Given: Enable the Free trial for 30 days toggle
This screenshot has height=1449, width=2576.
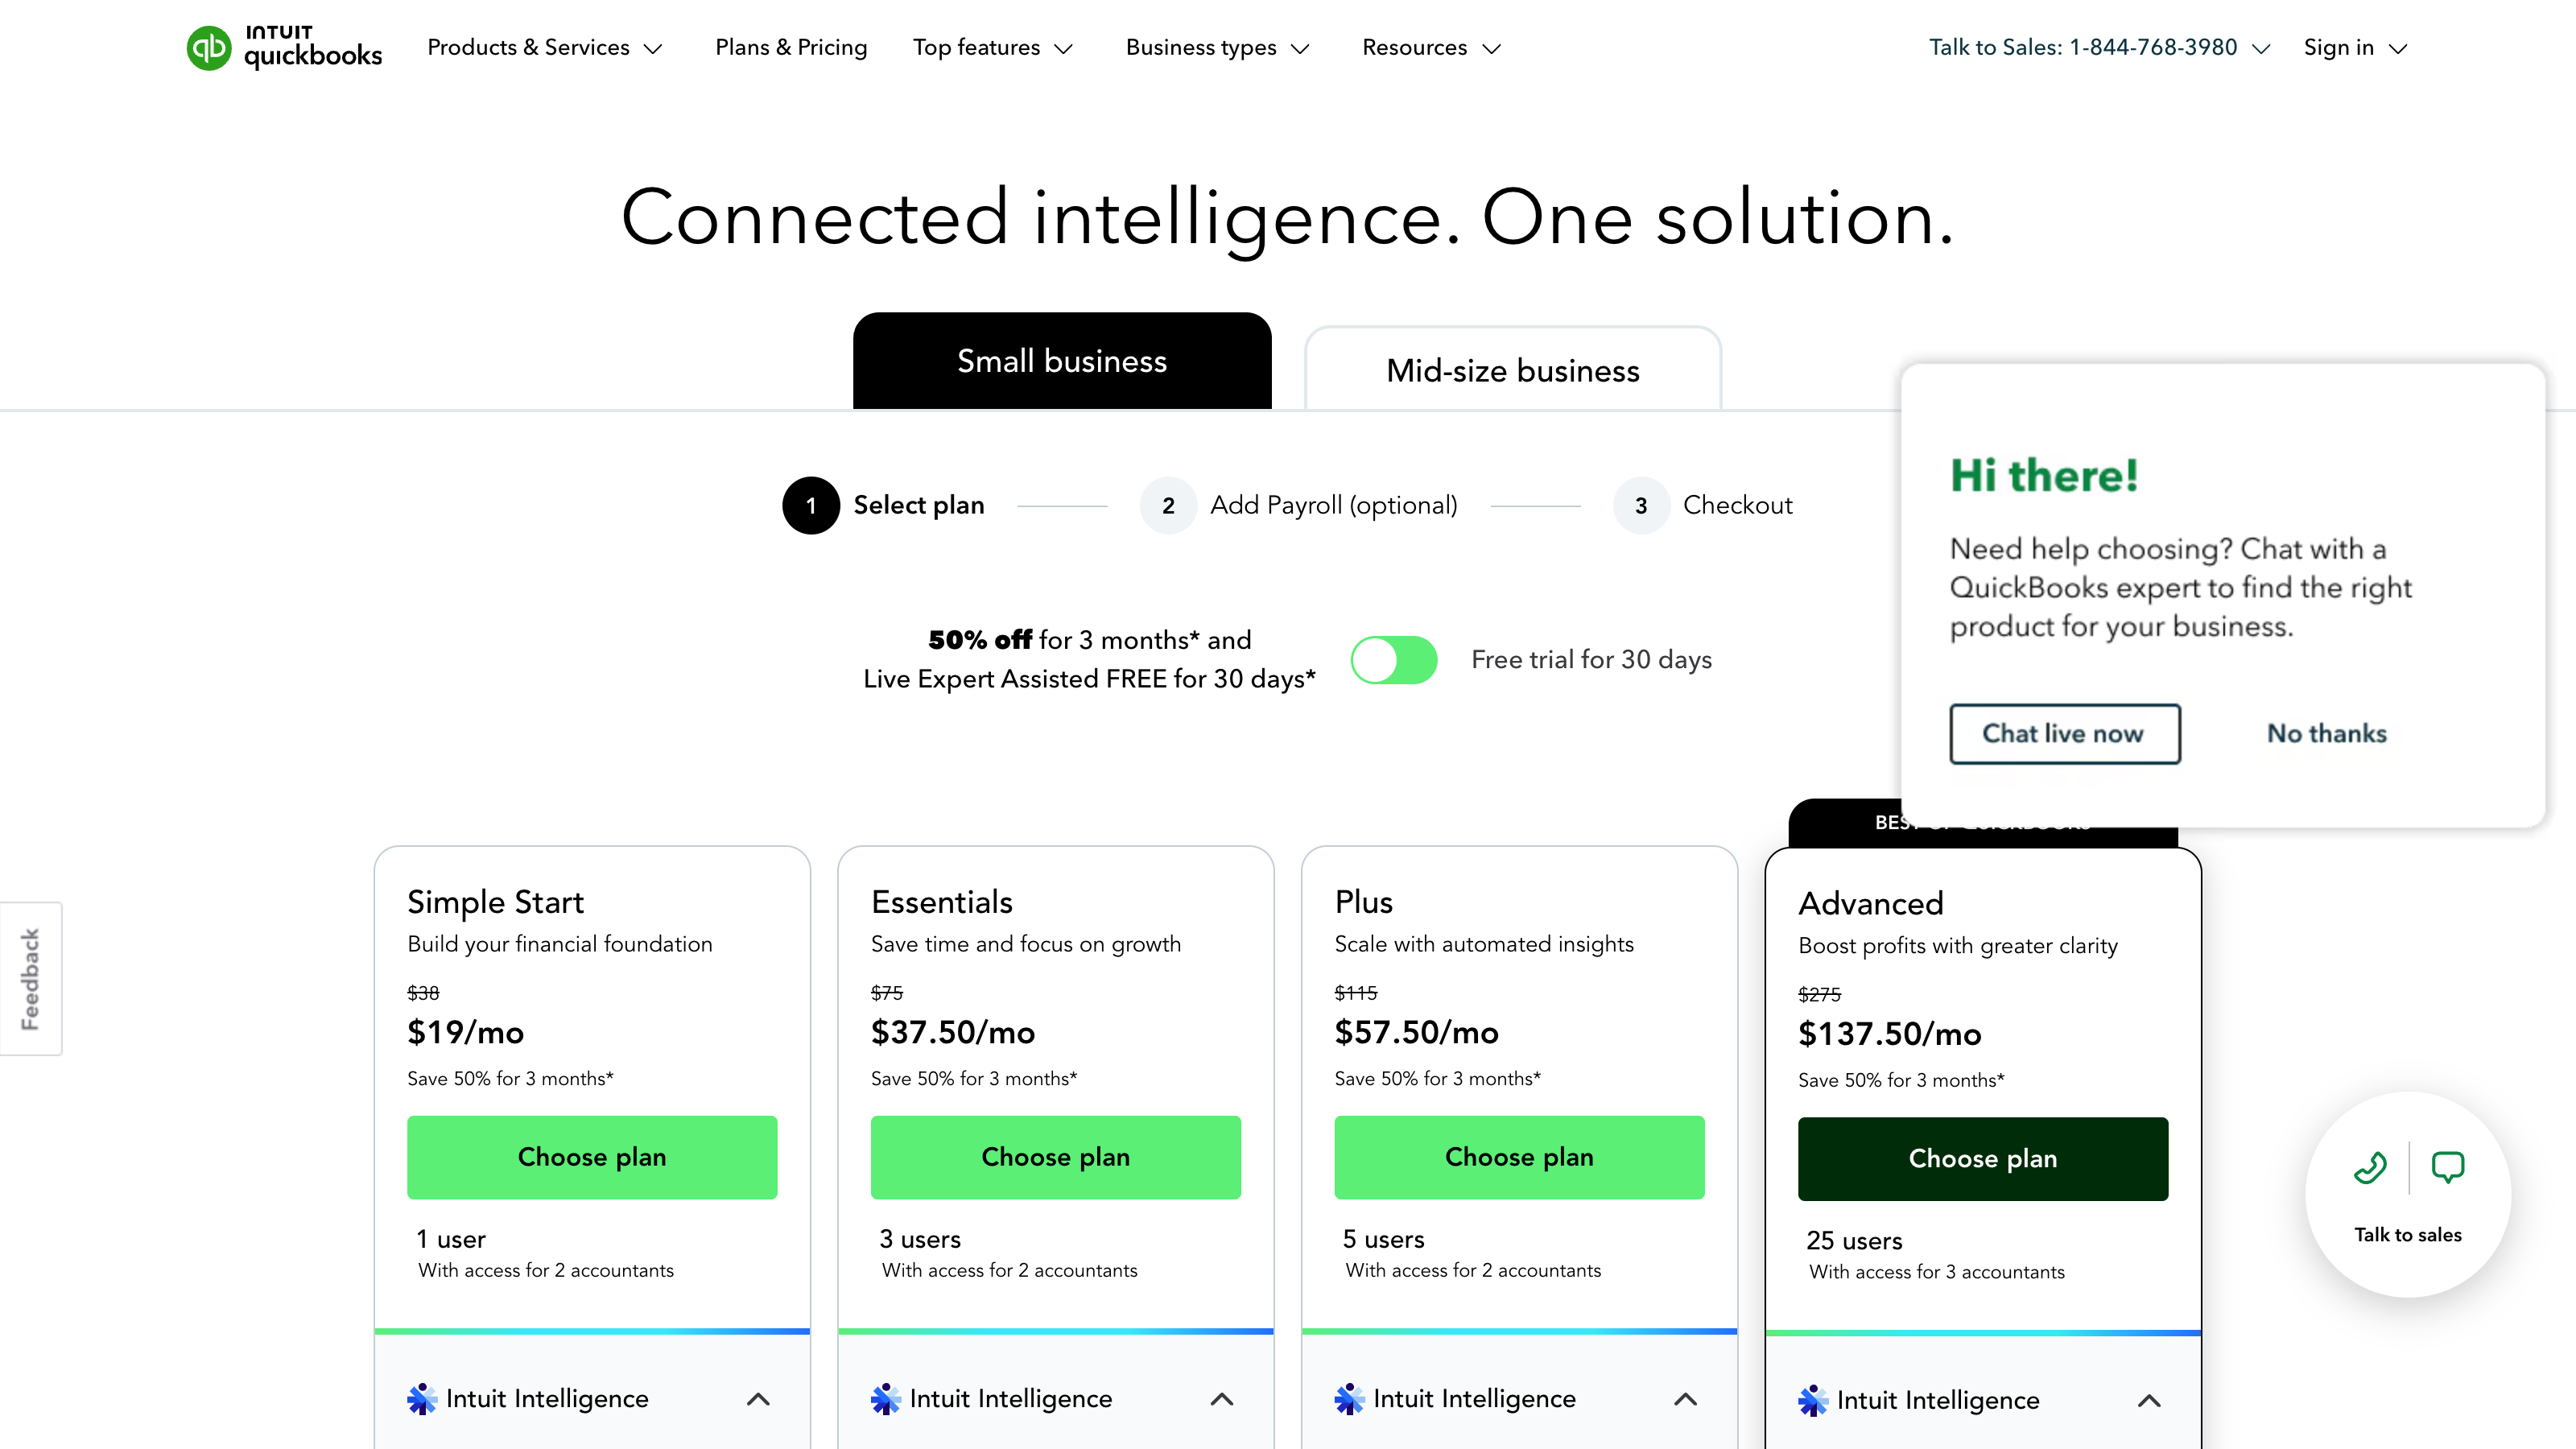Looking at the screenshot, I should coord(1394,659).
